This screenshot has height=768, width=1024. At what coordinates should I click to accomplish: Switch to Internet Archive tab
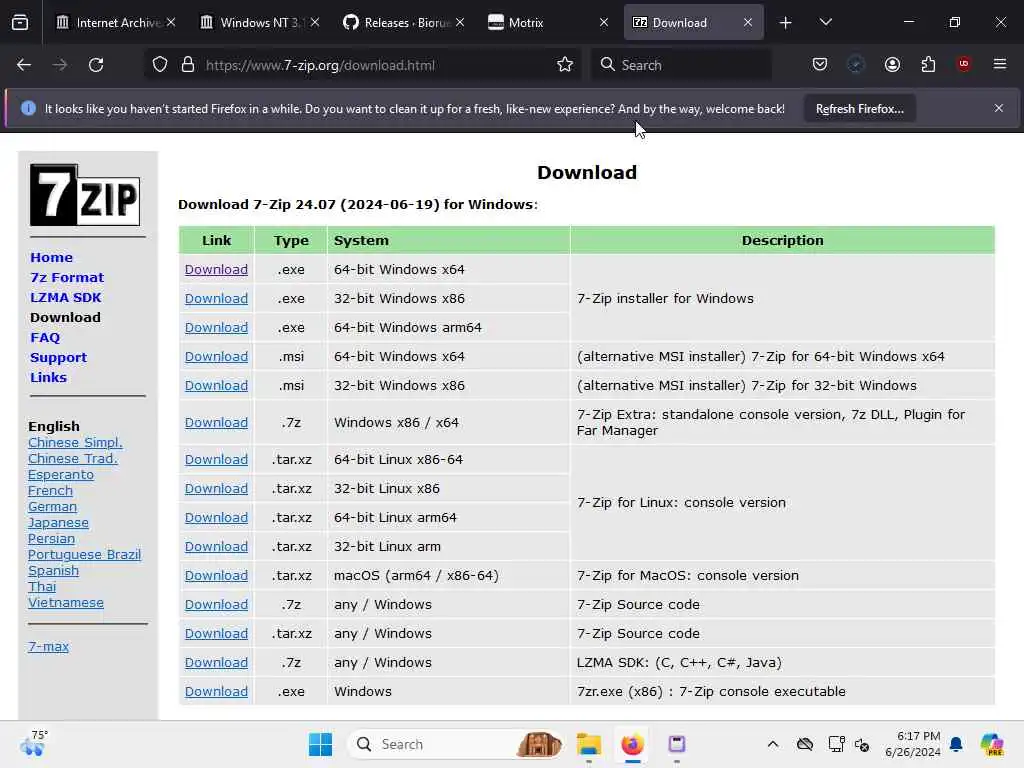pyautogui.click(x=116, y=23)
